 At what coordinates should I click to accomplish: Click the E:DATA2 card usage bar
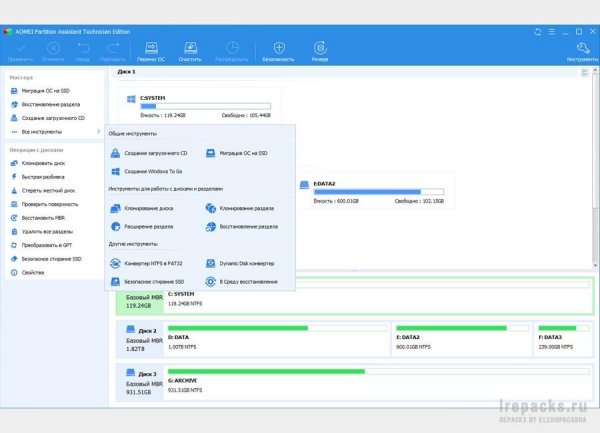(379, 192)
